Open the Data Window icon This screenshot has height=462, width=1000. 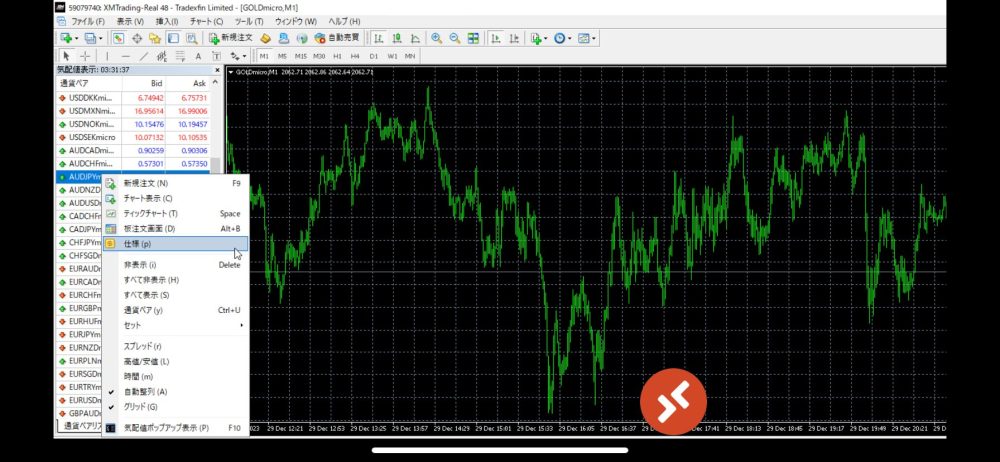(x=136, y=38)
